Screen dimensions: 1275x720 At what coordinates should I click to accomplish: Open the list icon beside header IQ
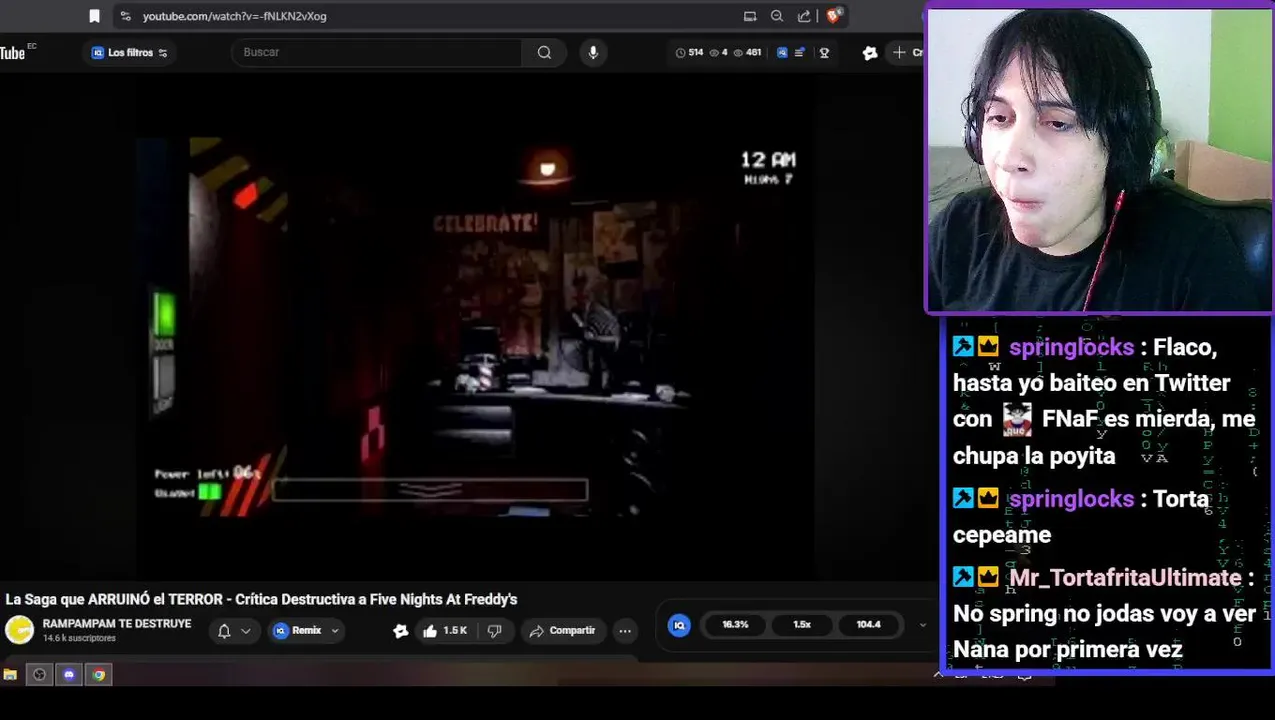coord(799,52)
